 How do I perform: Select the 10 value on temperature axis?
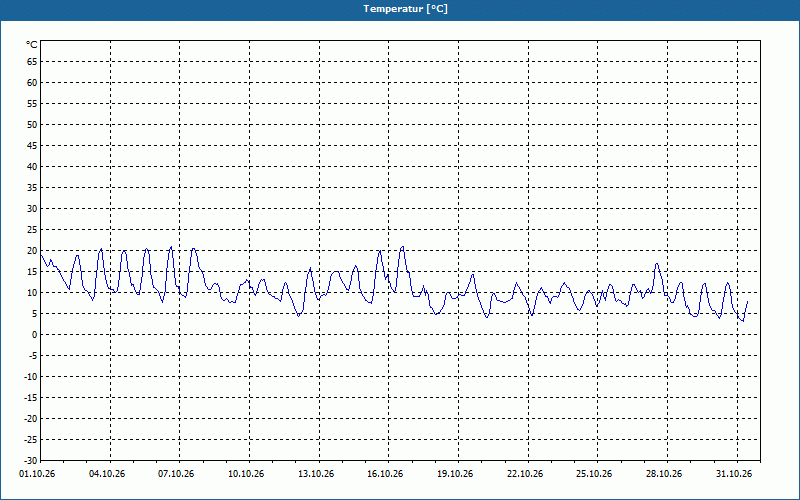pyautogui.click(x=32, y=292)
